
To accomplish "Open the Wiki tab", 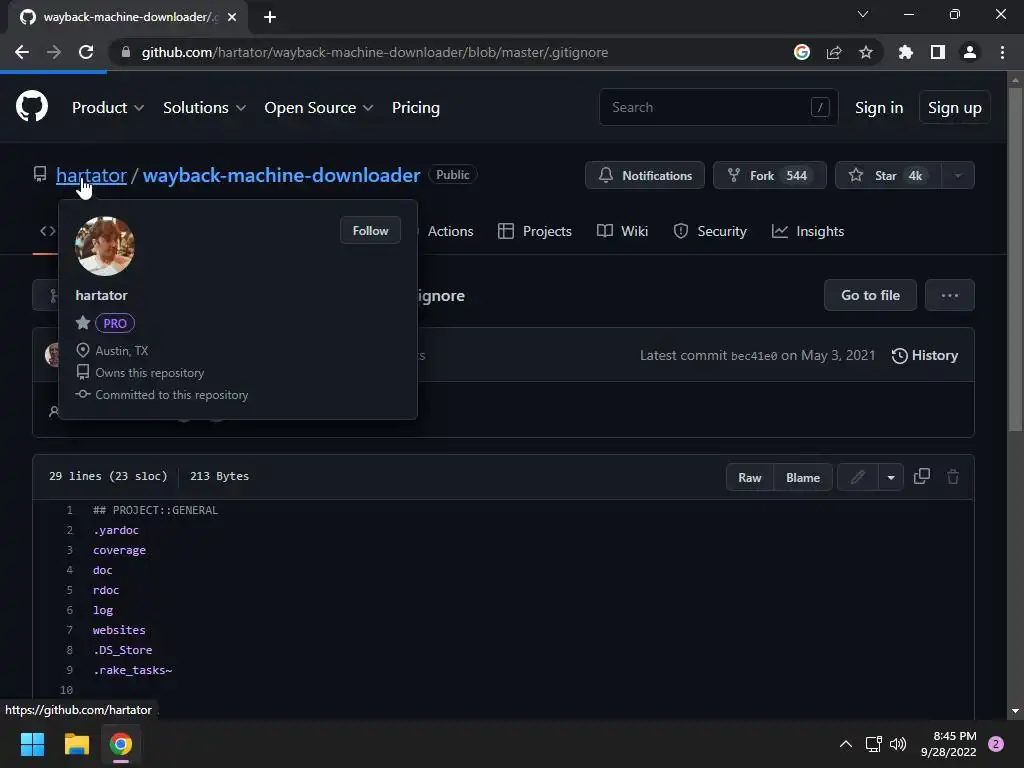I will pos(622,231).
